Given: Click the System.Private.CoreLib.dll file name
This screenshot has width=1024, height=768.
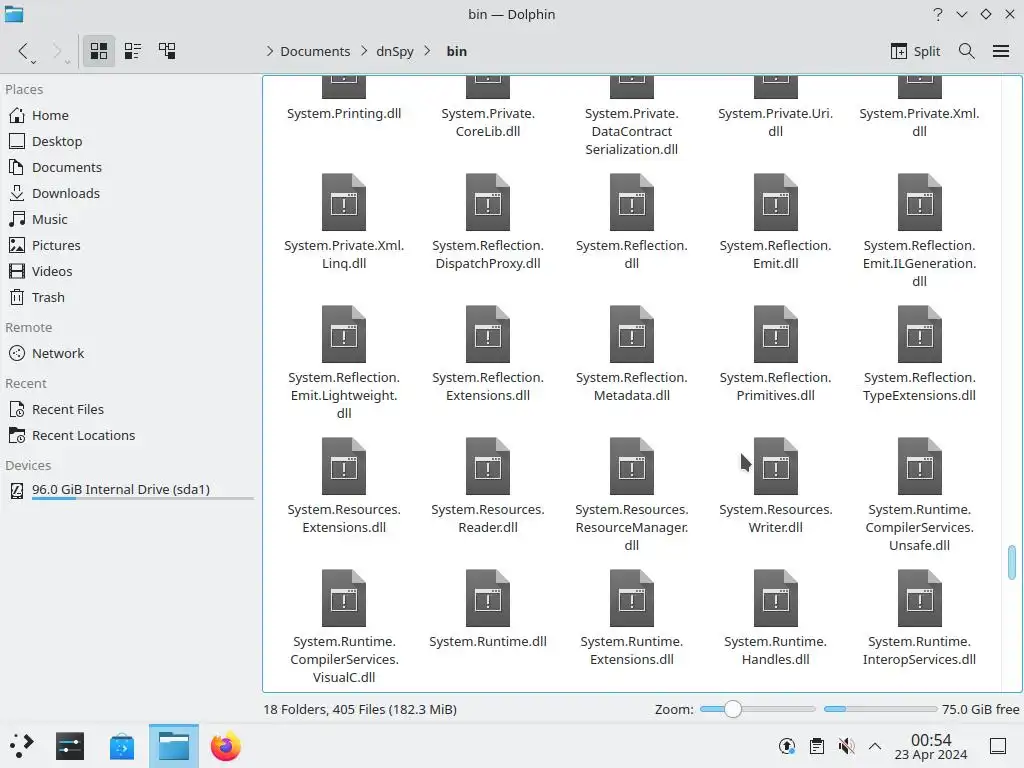Looking at the screenshot, I should [488, 122].
